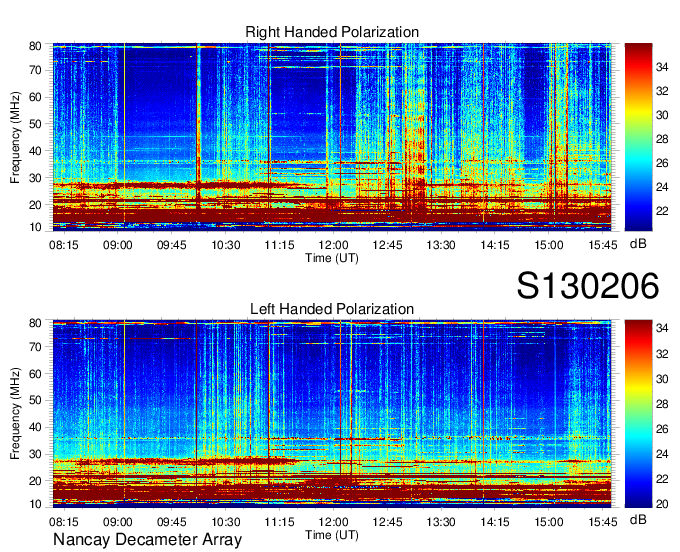
Task: Click 24 value on Left Handed colorbar
Action: tap(662, 454)
